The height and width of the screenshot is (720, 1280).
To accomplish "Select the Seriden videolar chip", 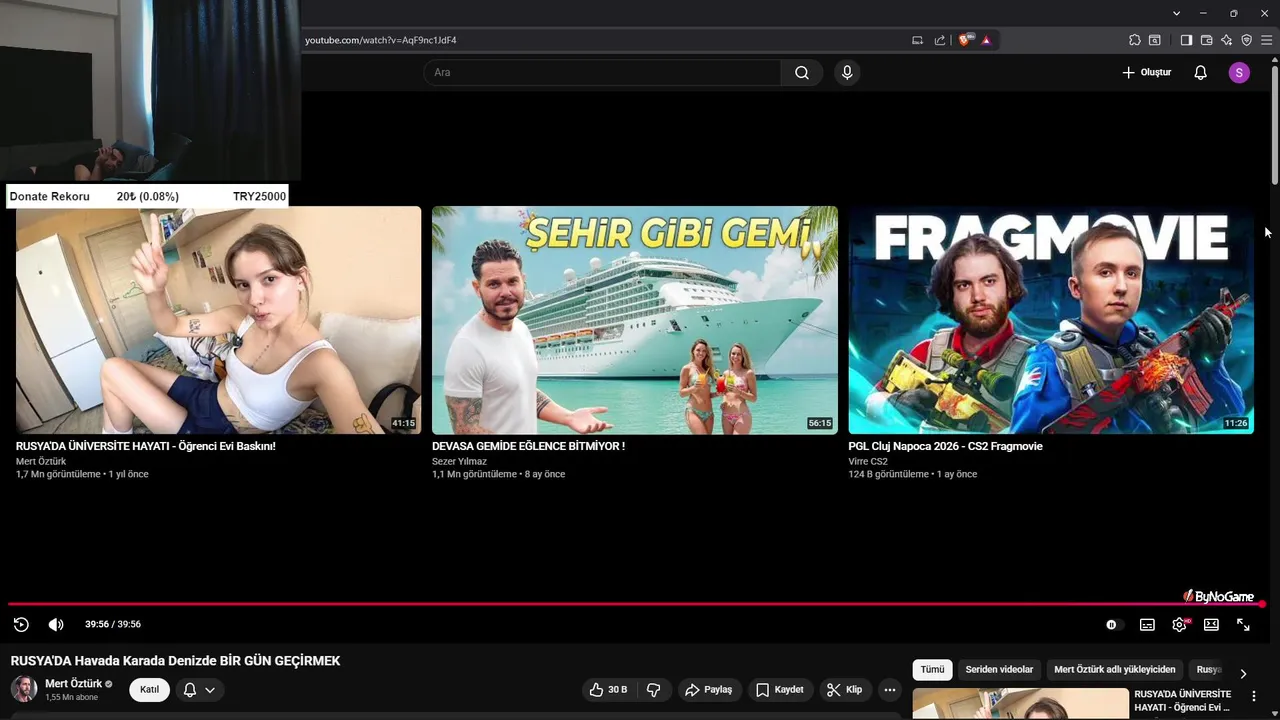I will 999,669.
